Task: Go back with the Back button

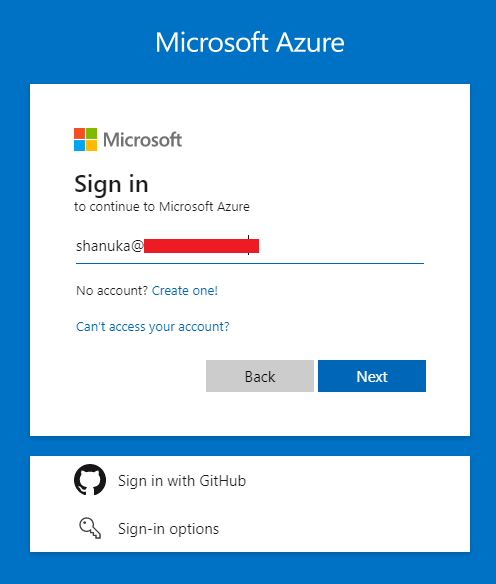Action: (x=260, y=376)
